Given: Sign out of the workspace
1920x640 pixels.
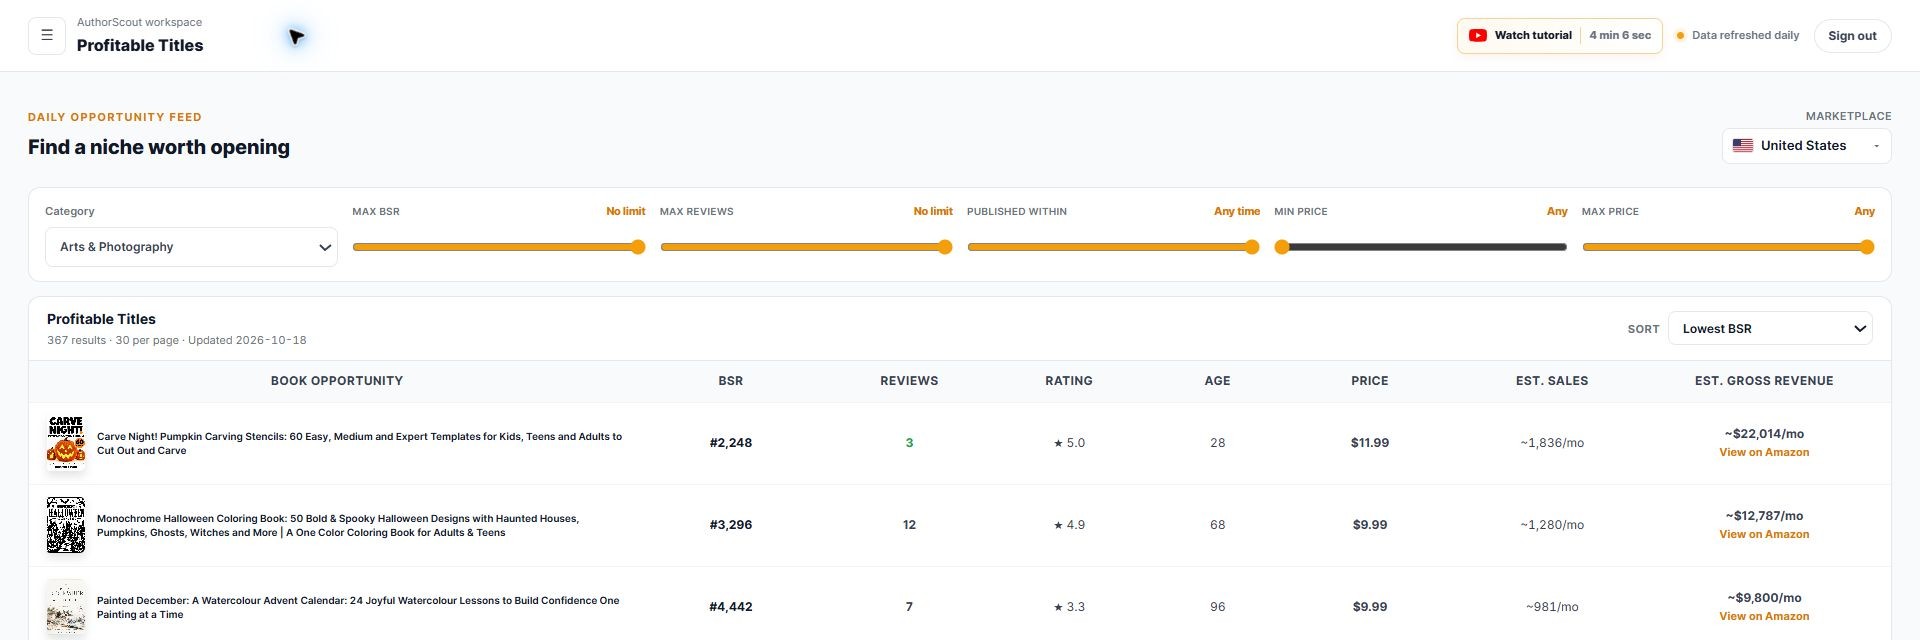Looking at the screenshot, I should click(1852, 36).
